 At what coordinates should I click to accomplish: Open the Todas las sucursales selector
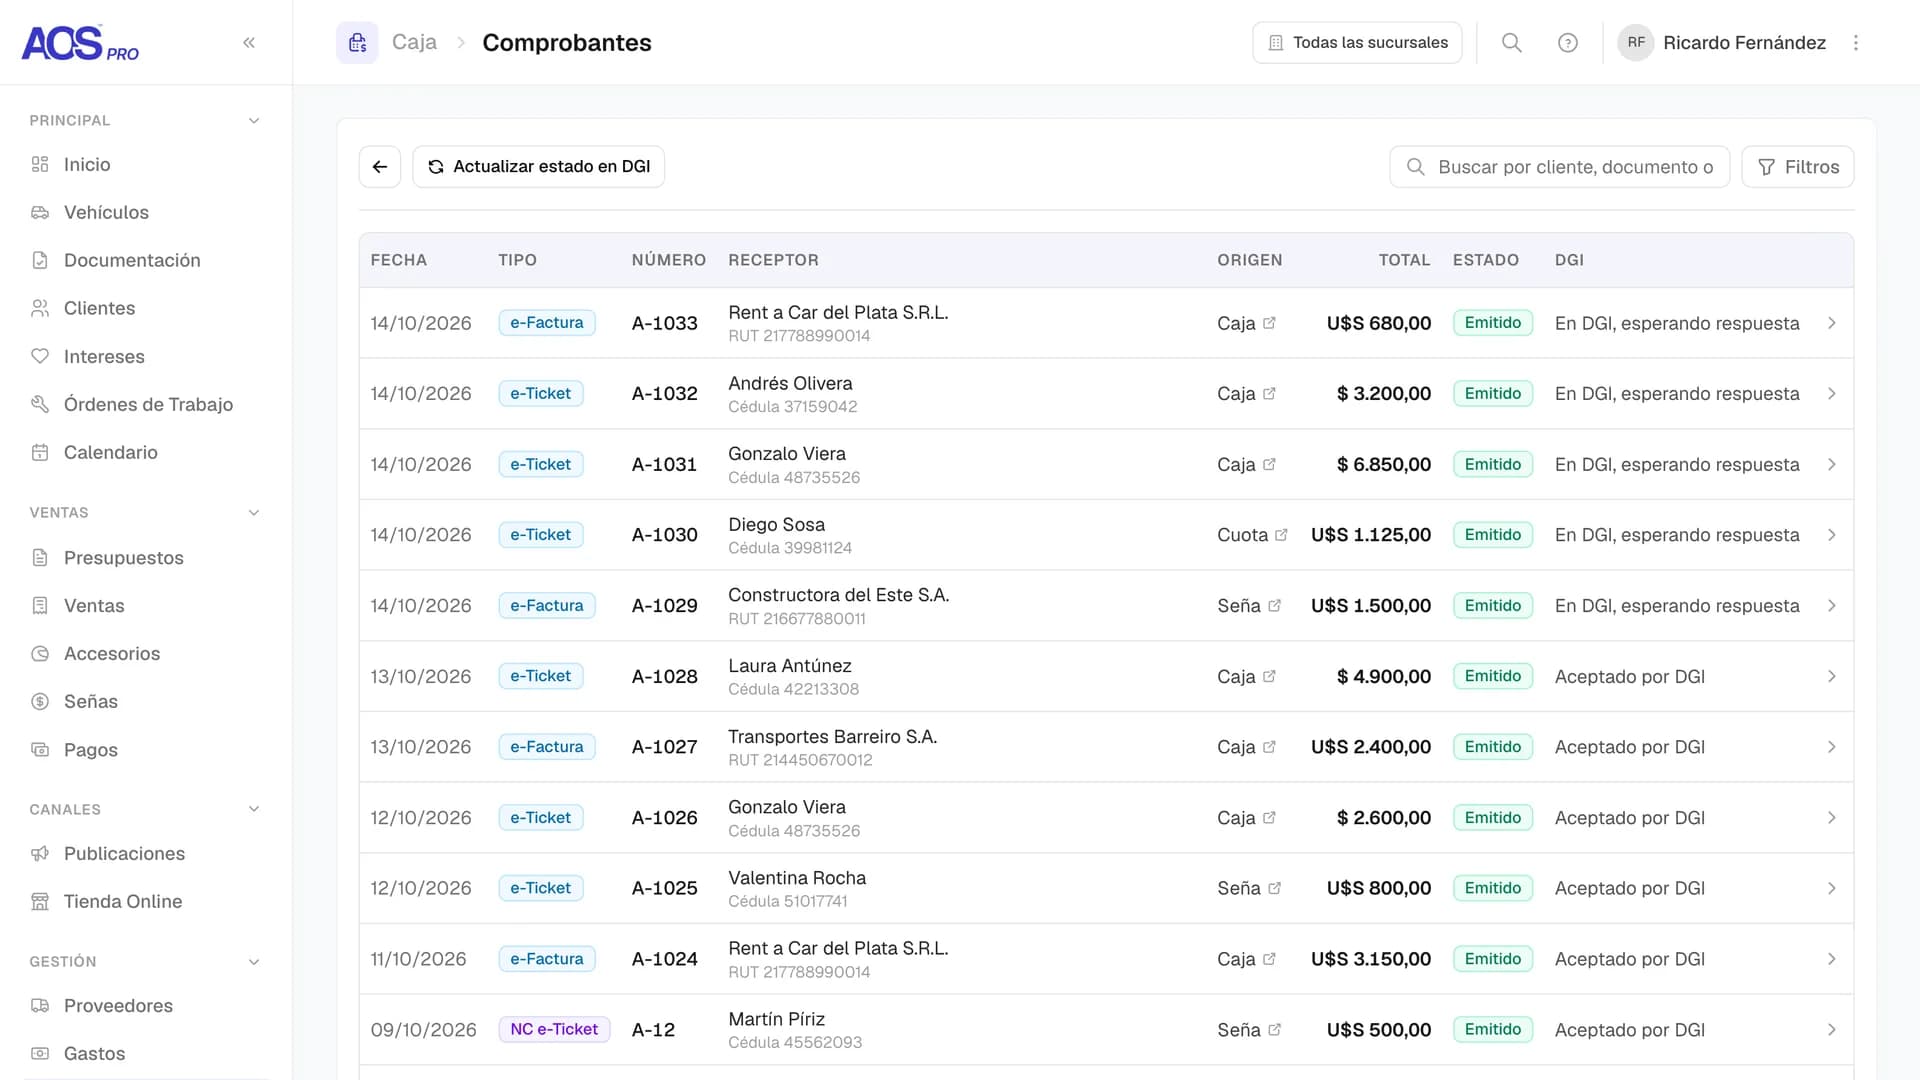pos(1357,42)
